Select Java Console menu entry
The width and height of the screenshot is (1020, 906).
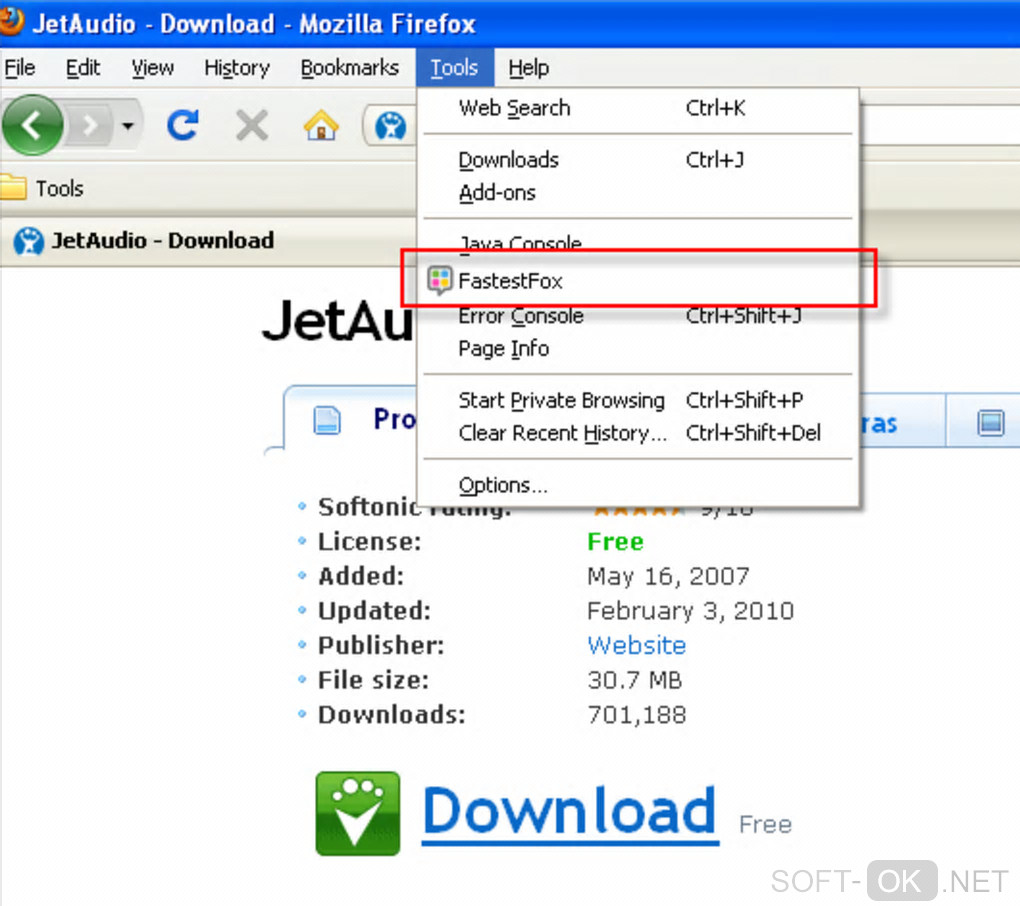coord(638,241)
